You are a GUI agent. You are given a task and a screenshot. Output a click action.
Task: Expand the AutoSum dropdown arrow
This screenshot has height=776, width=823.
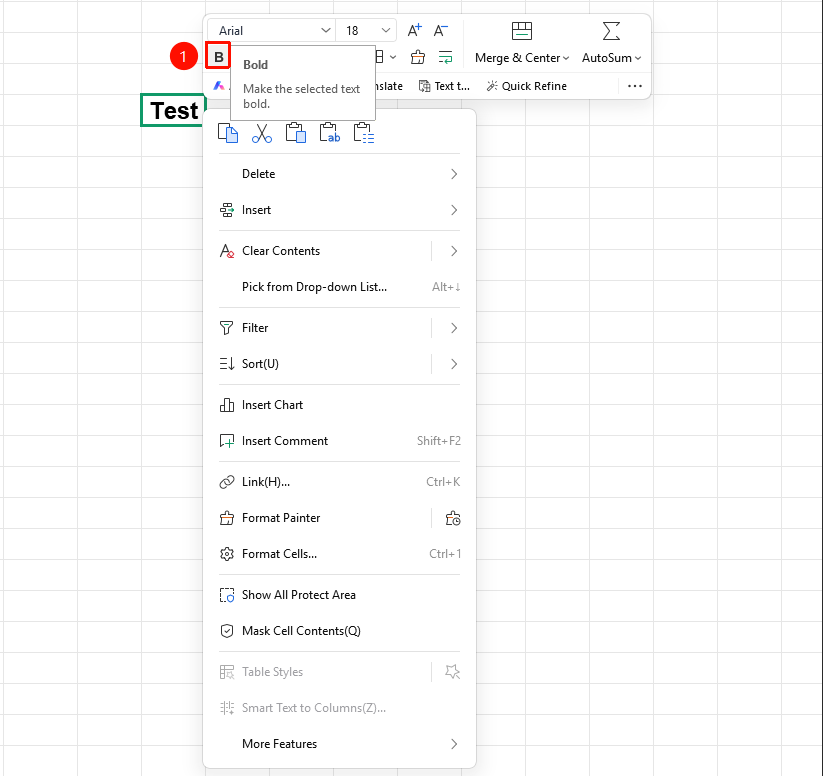click(638, 58)
